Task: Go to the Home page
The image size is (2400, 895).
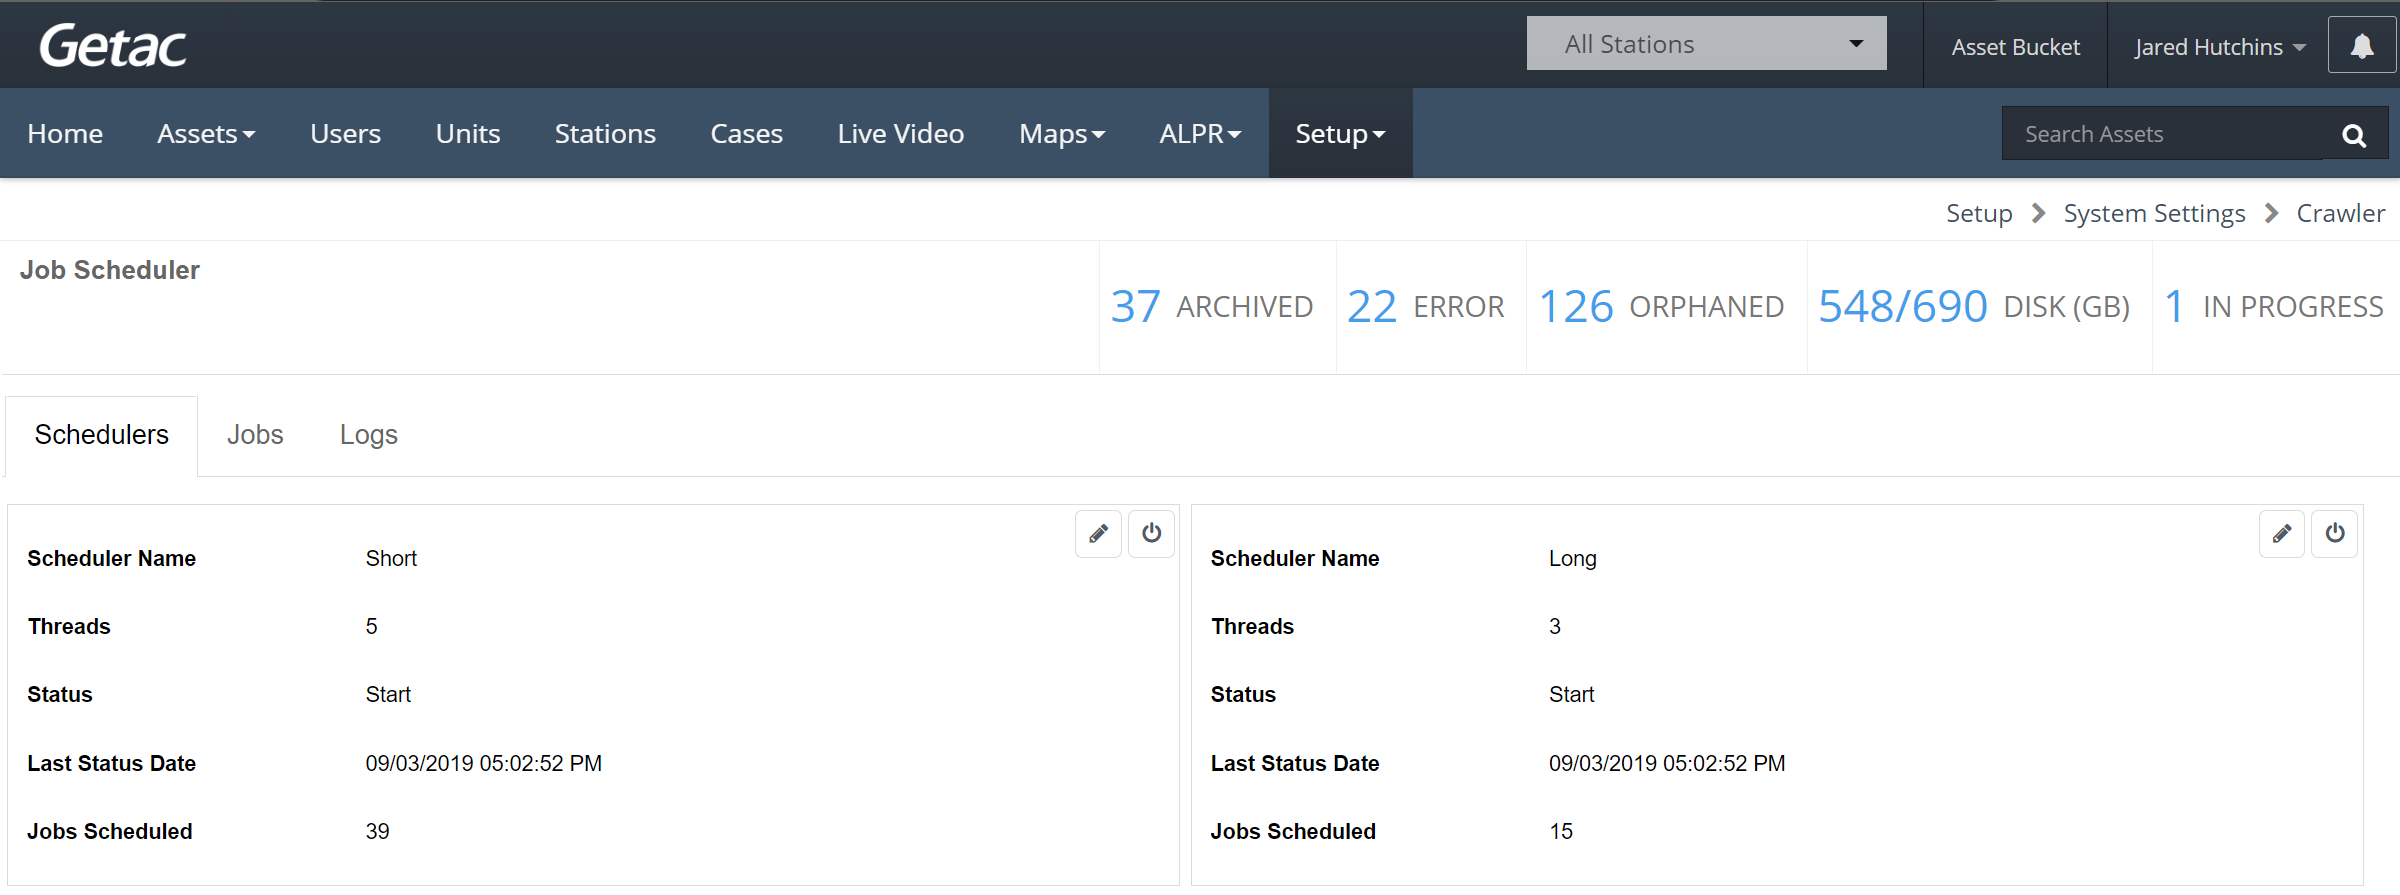Action: pyautogui.click(x=65, y=134)
